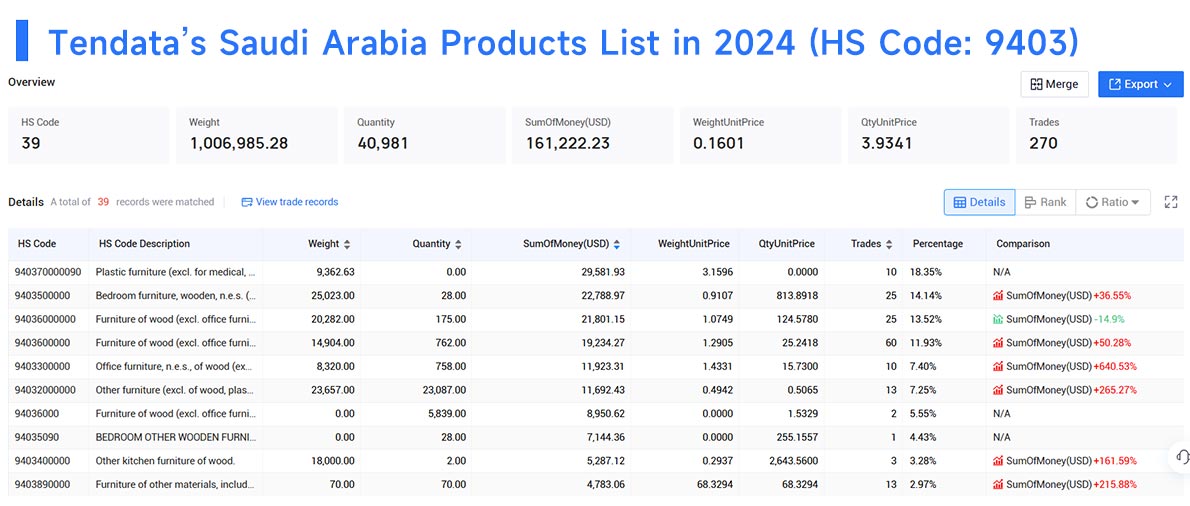1190x506 pixels.
Task: Sort by the Trades column arrows
Action: point(889,244)
